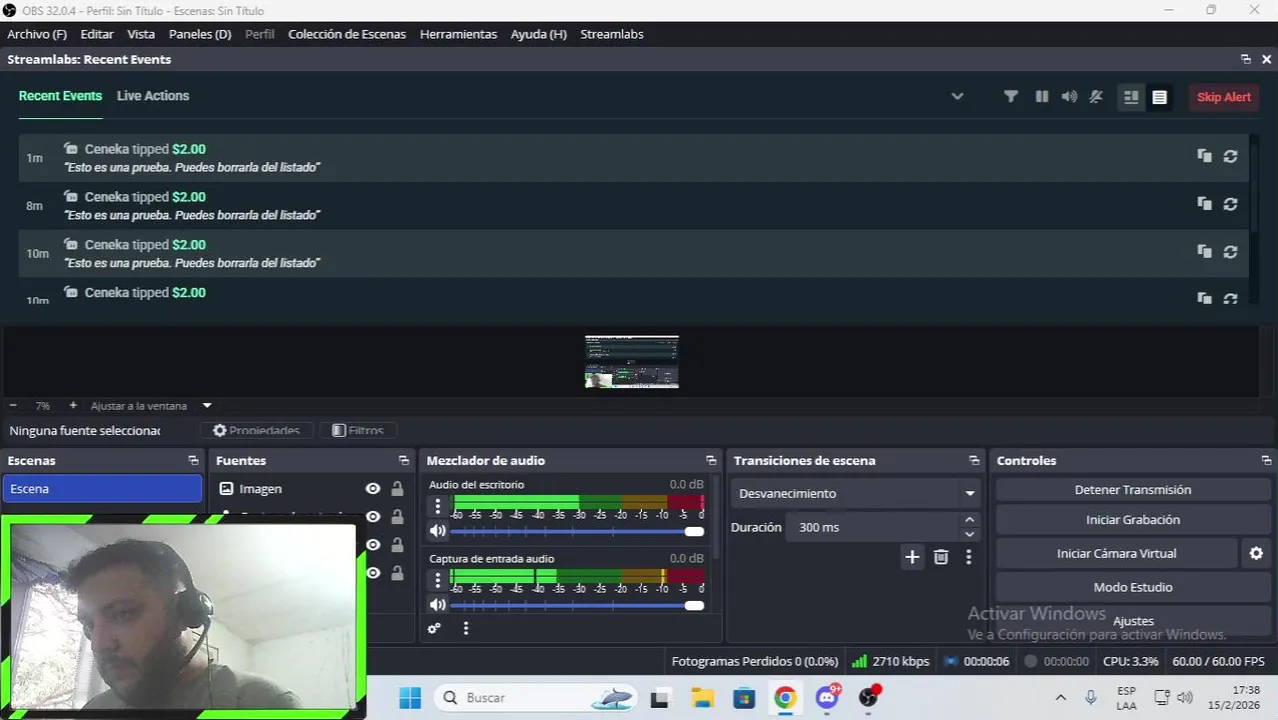Pop out the Mezclador de audio panel

pos(711,461)
